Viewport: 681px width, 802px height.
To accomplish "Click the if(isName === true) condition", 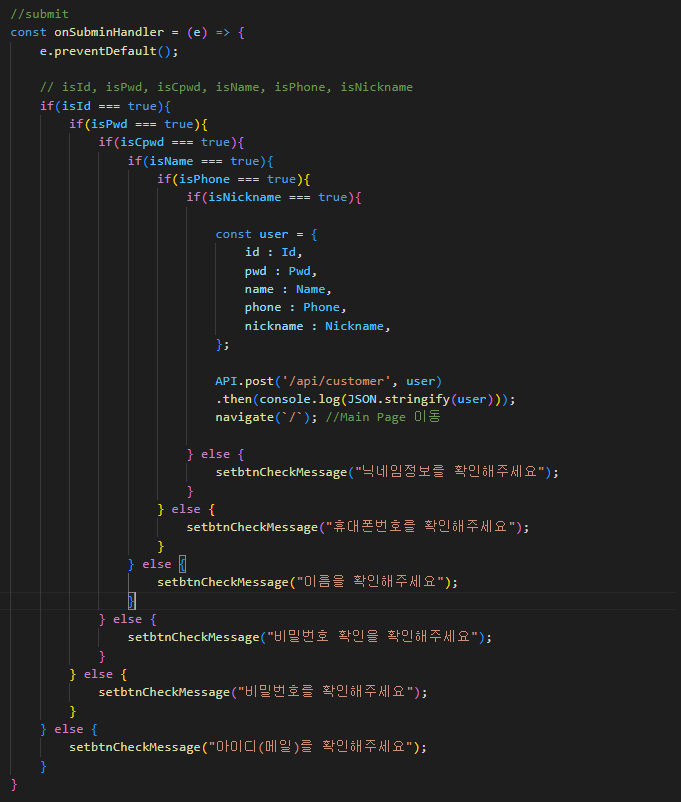I will (200, 161).
